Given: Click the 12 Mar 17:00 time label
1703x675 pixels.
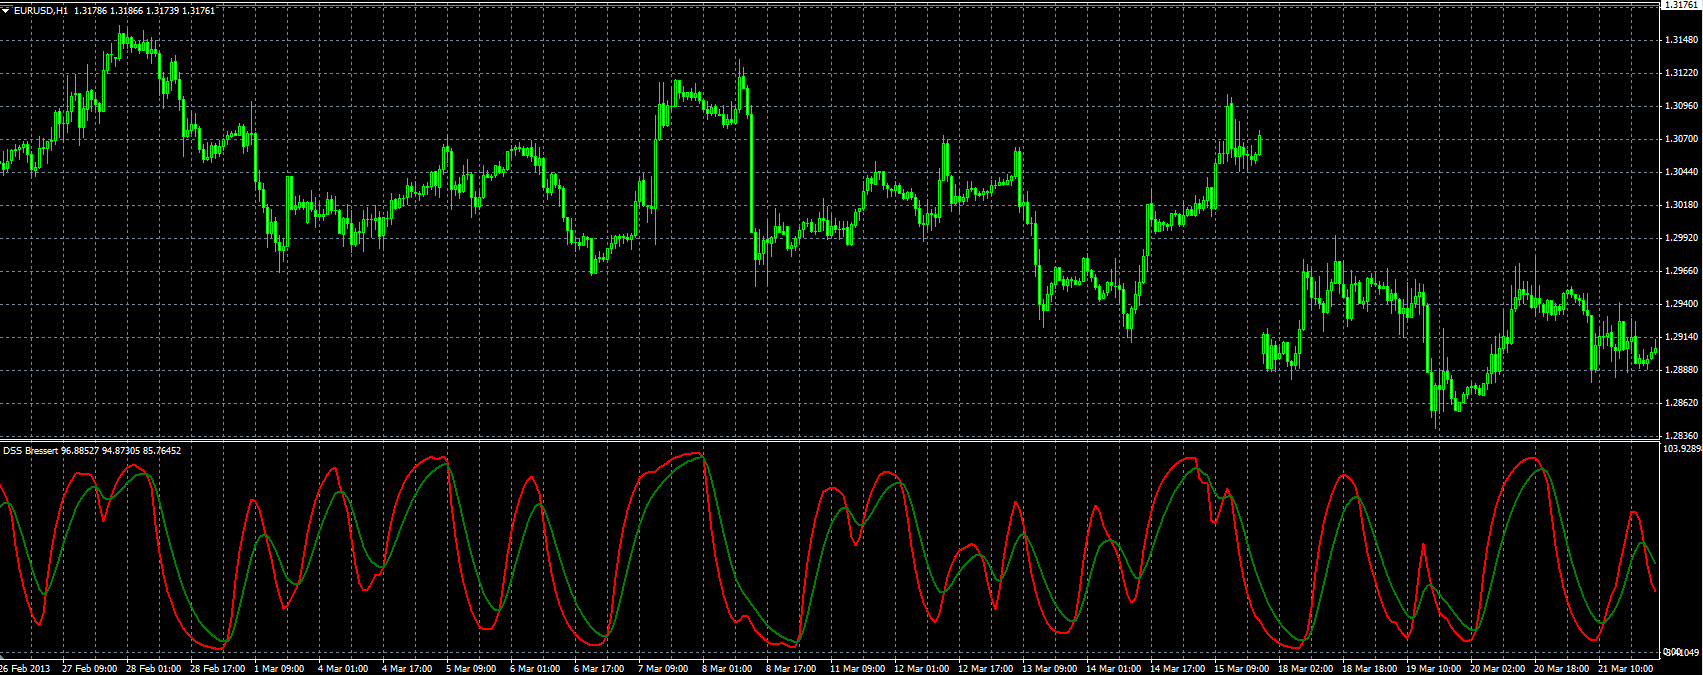Looking at the screenshot, I should [985, 668].
